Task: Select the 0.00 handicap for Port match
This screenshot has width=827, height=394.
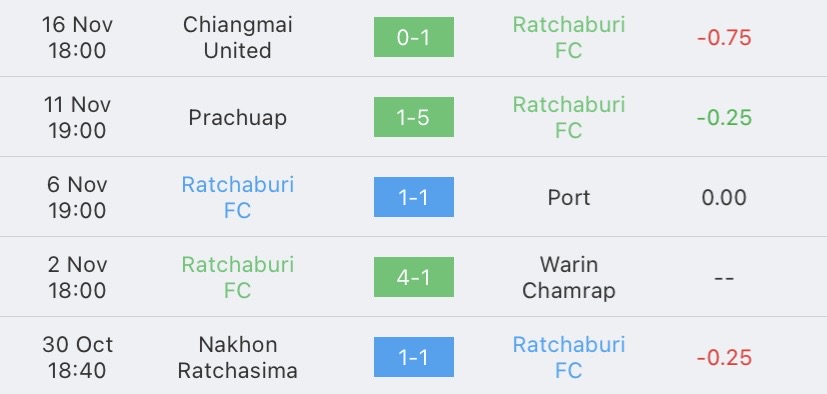Action: click(724, 197)
